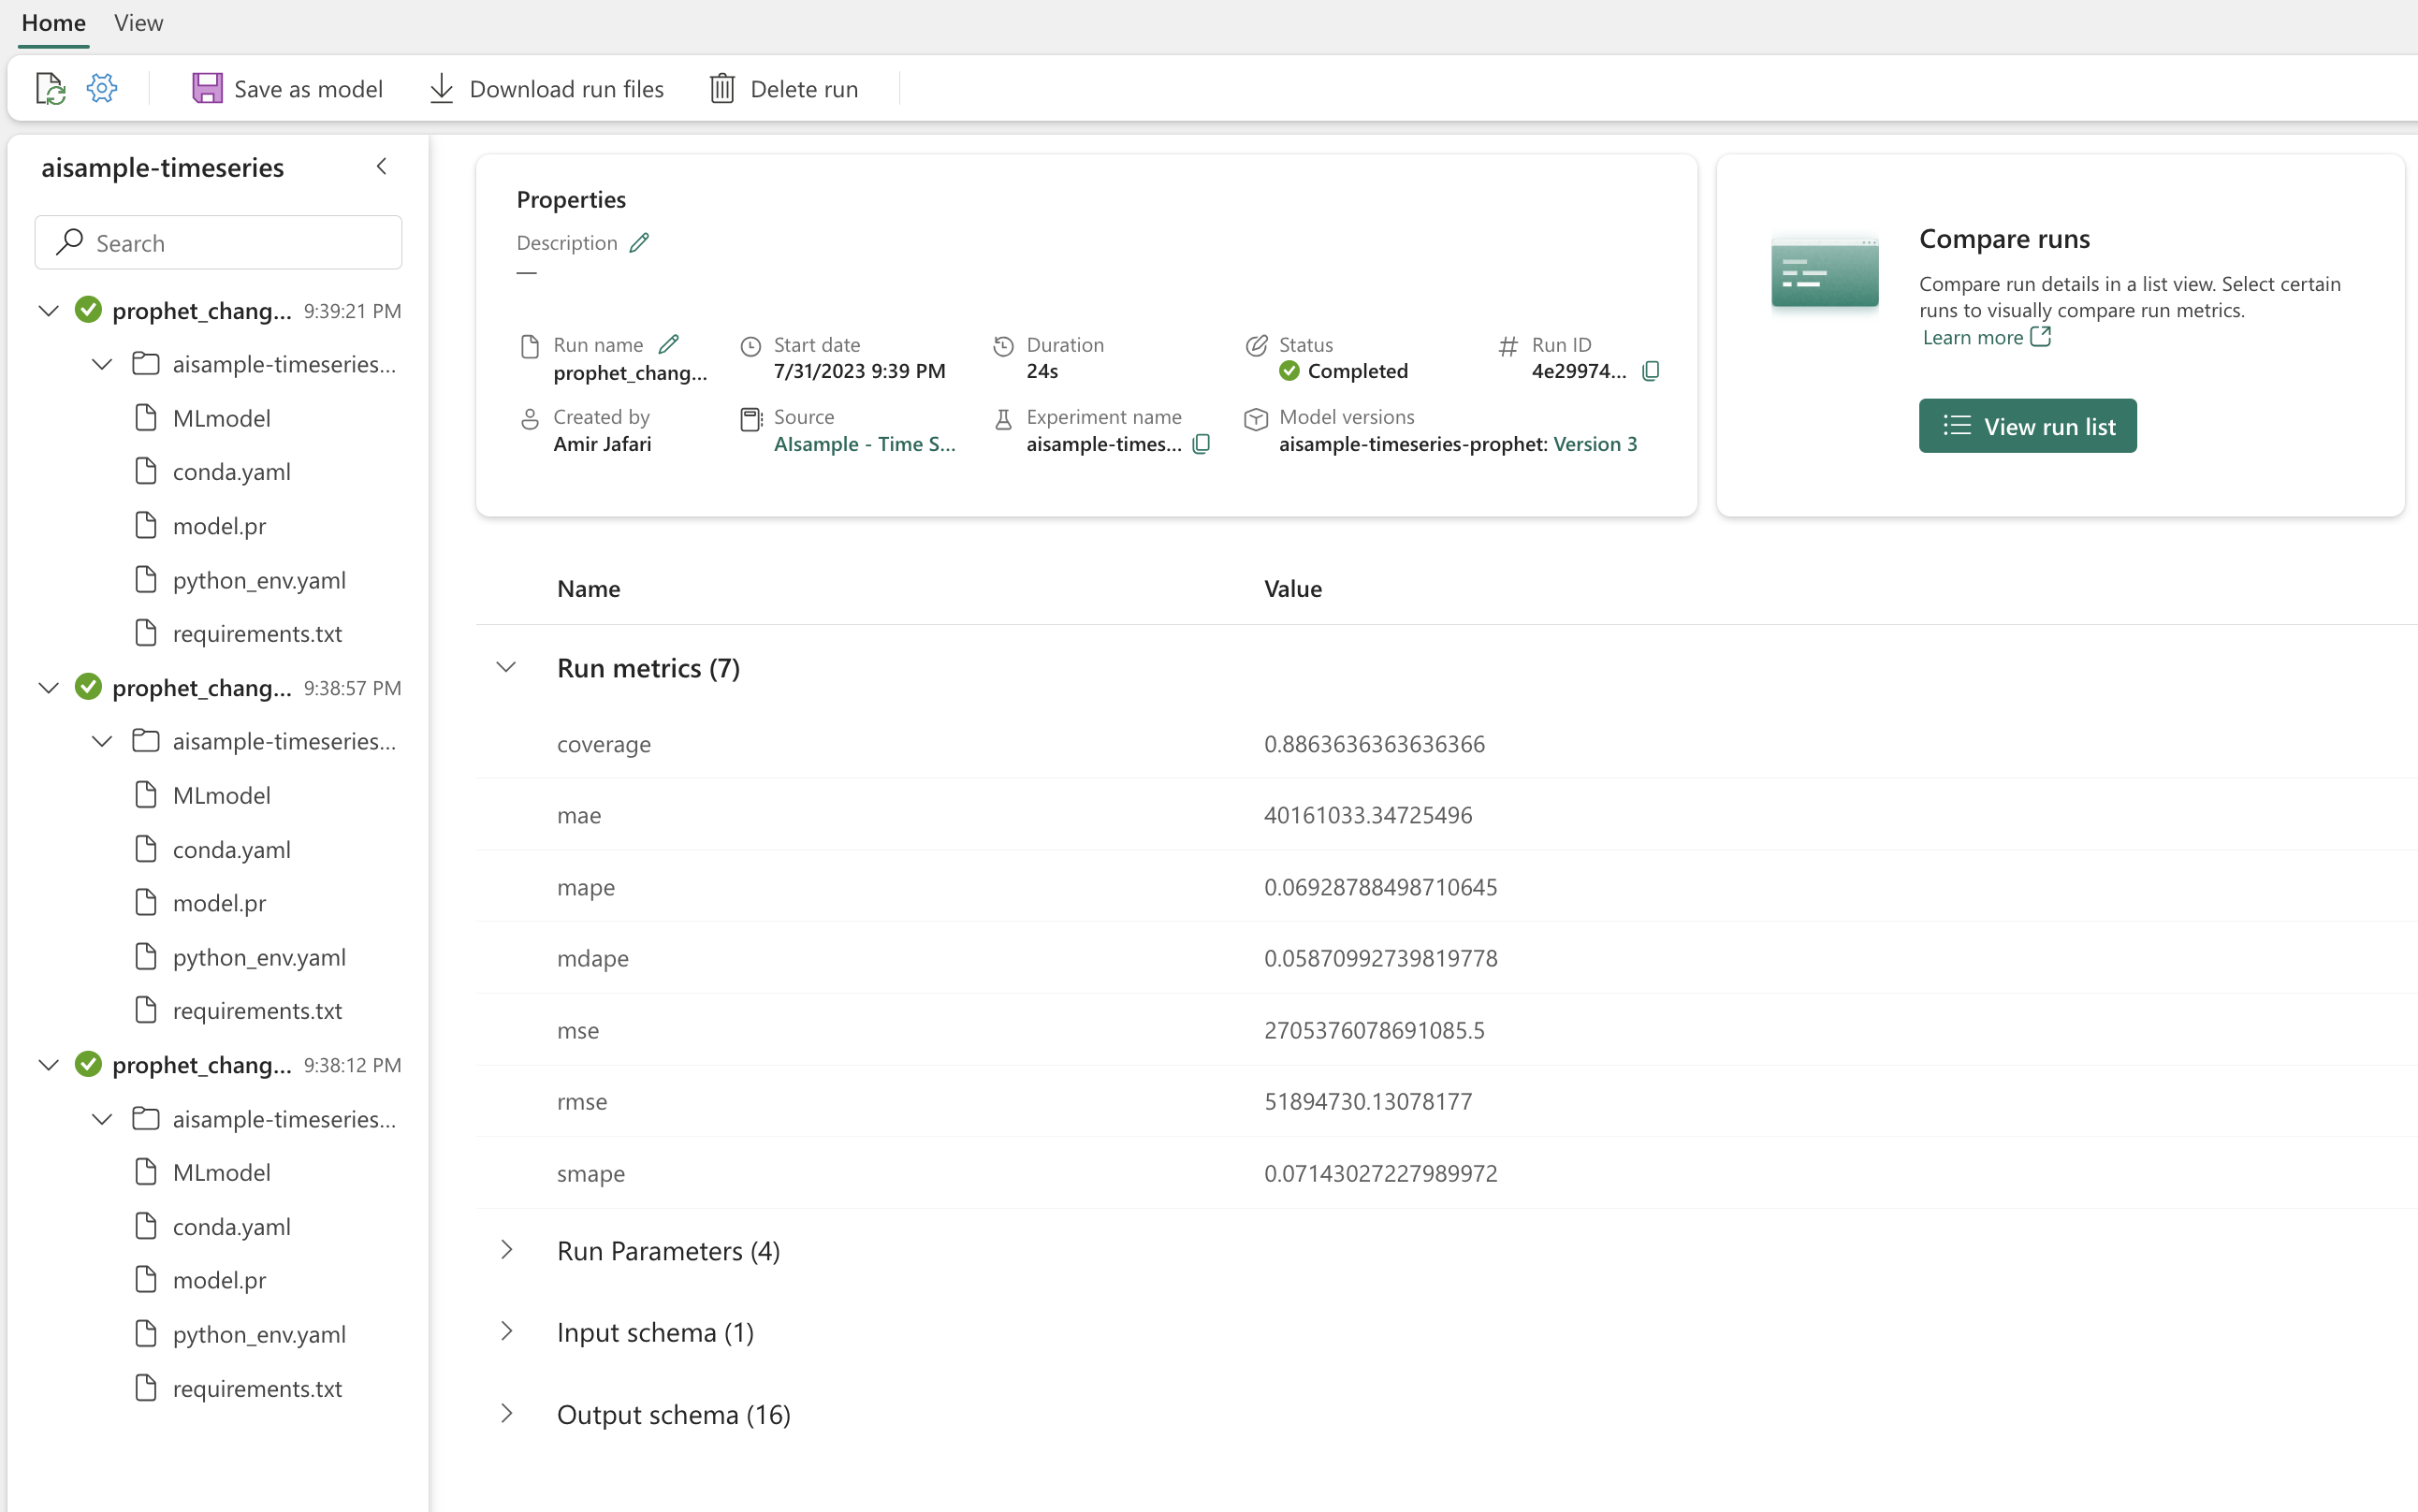Viewport: 2418px width, 1512px height.
Task: Click the aisample-timeseries collapse icon
Action: pyautogui.click(x=382, y=166)
